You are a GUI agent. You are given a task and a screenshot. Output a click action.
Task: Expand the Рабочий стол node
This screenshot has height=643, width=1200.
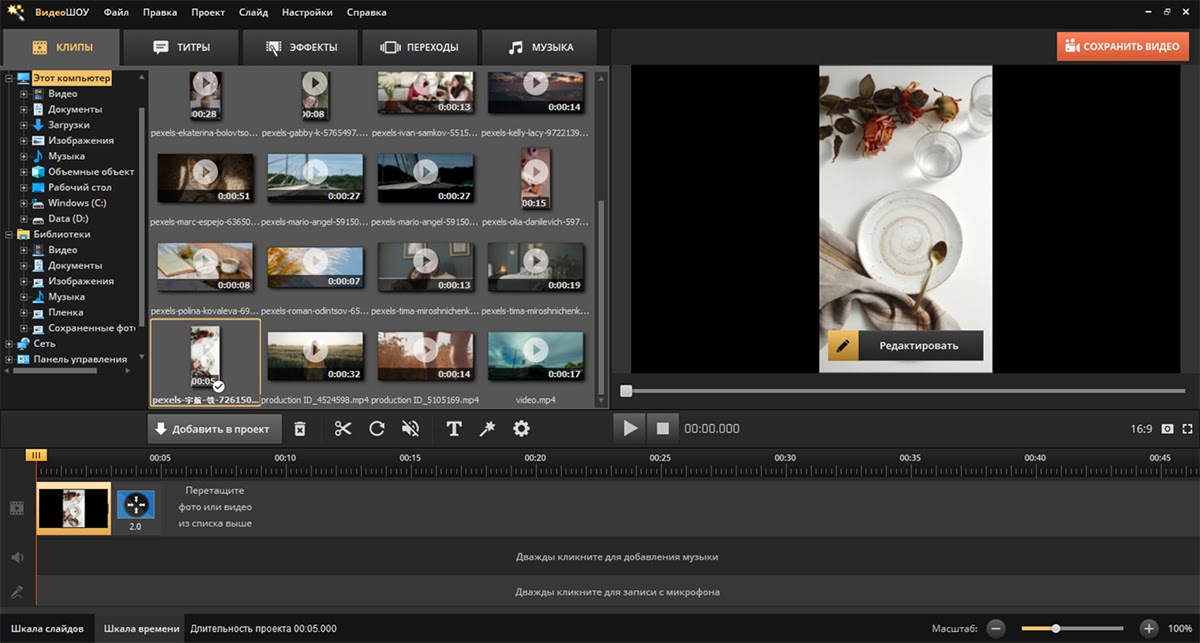(x=24, y=187)
